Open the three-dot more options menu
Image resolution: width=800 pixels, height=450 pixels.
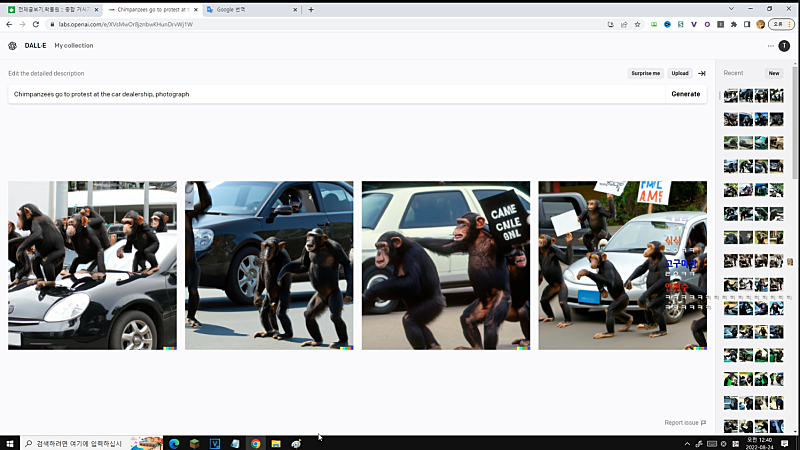[x=770, y=45]
